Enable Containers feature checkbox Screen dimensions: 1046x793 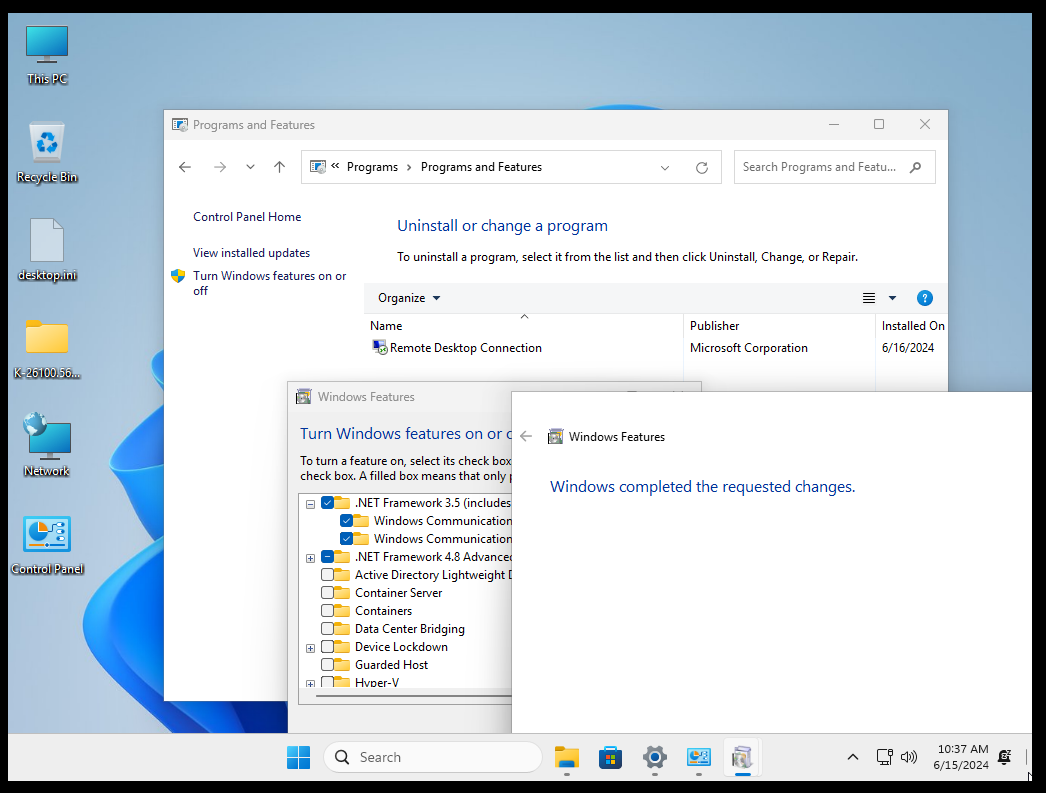[328, 610]
